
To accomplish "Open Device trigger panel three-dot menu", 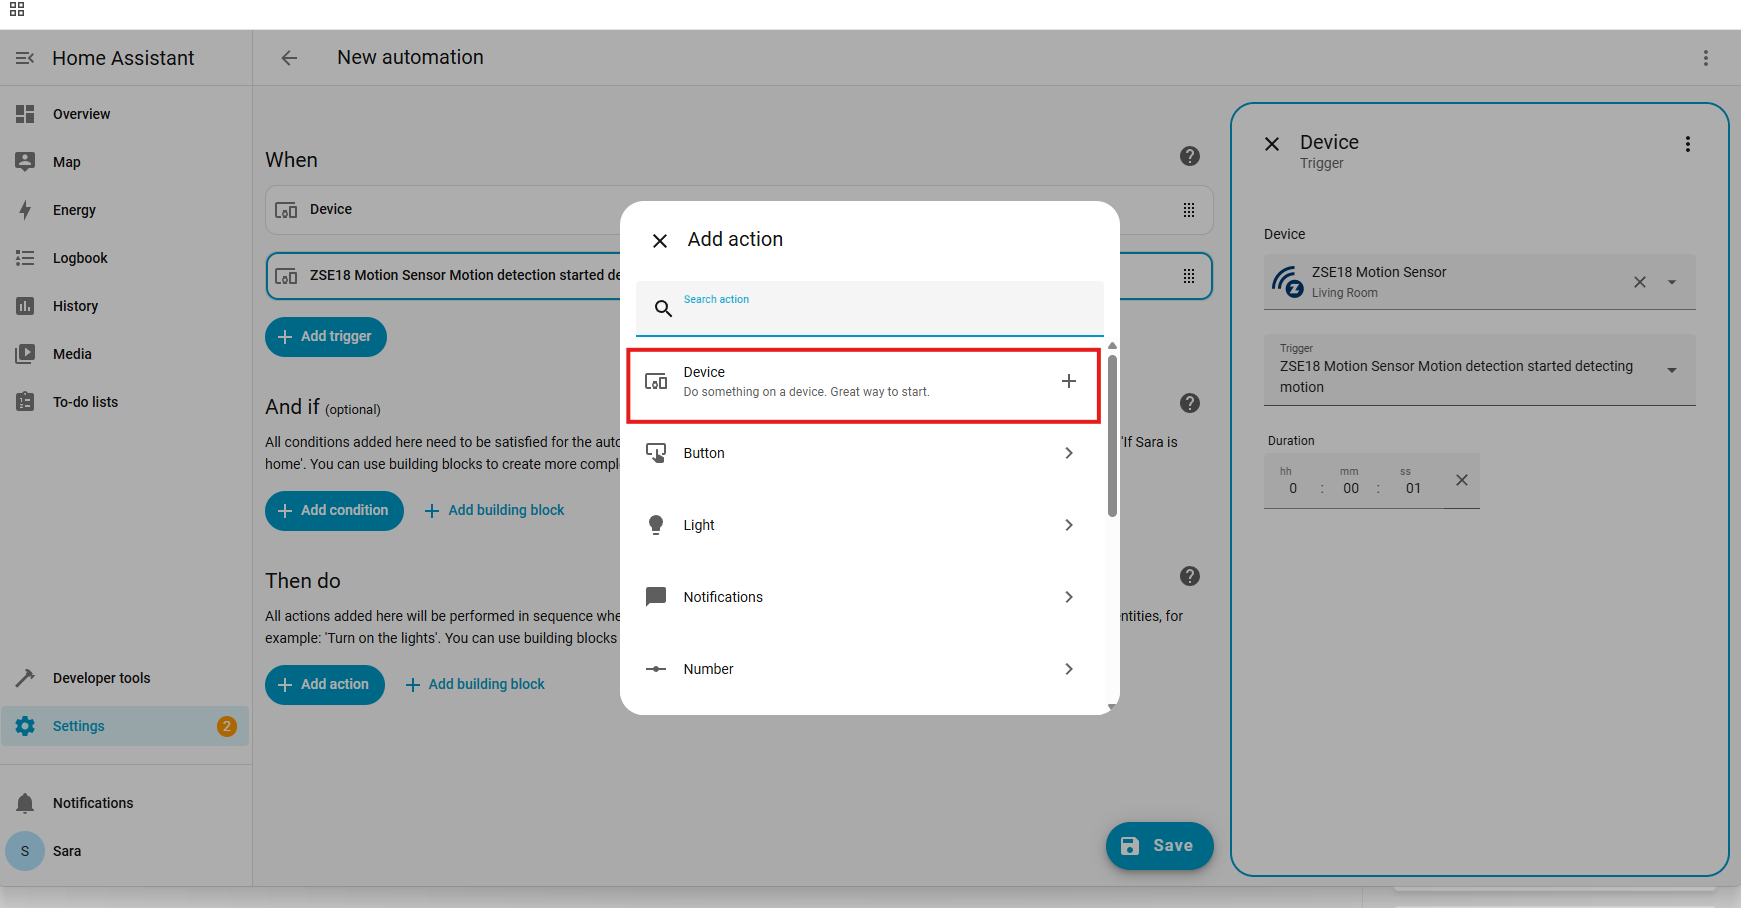I will pos(1688,144).
